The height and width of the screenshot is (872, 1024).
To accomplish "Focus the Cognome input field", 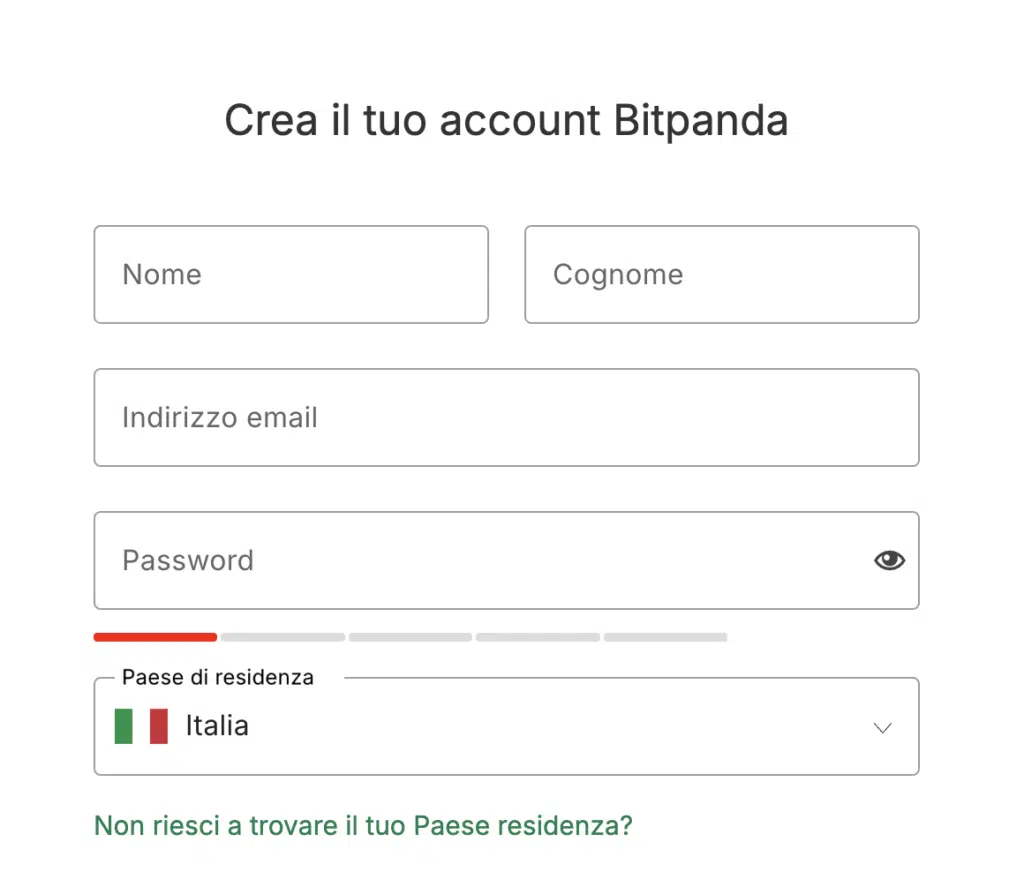I will pyautogui.click(x=721, y=275).
